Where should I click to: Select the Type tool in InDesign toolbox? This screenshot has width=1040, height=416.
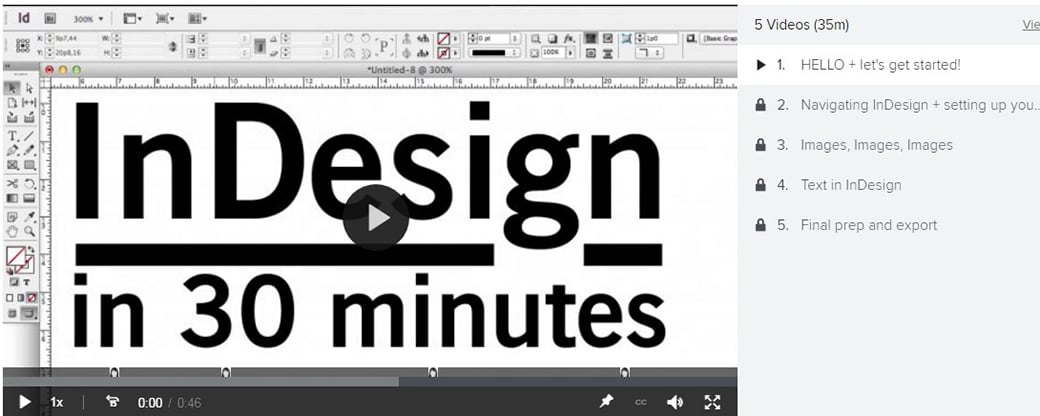[x=12, y=135]
